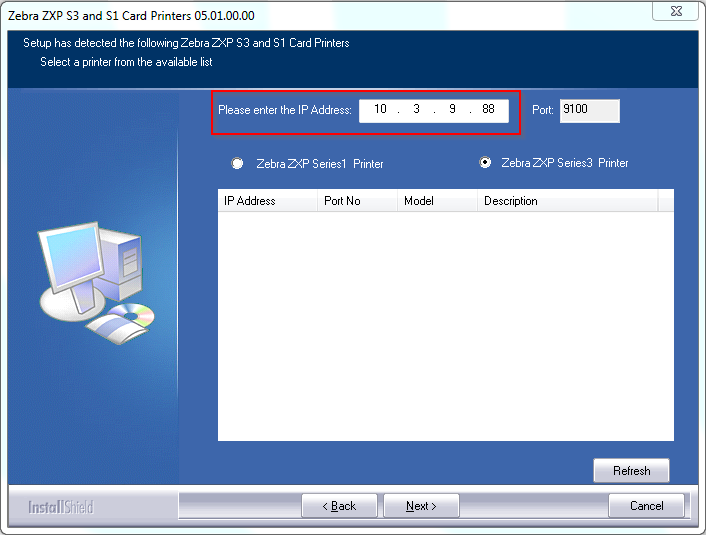This screenshot has height=535, width=706.
Task: Click the Port field showing 9100
Action: [x=590, y=111]
